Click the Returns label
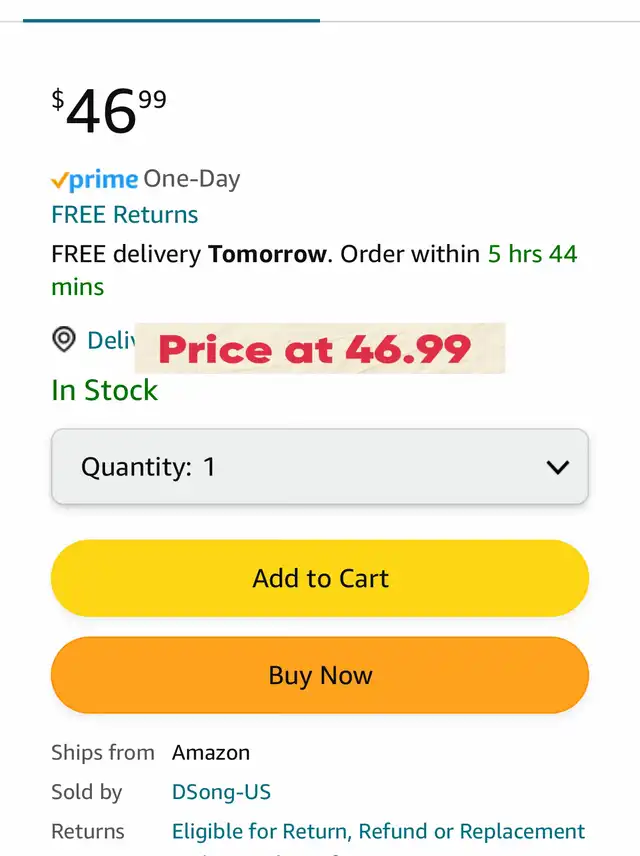640x856 pixels. pos(88,831)
